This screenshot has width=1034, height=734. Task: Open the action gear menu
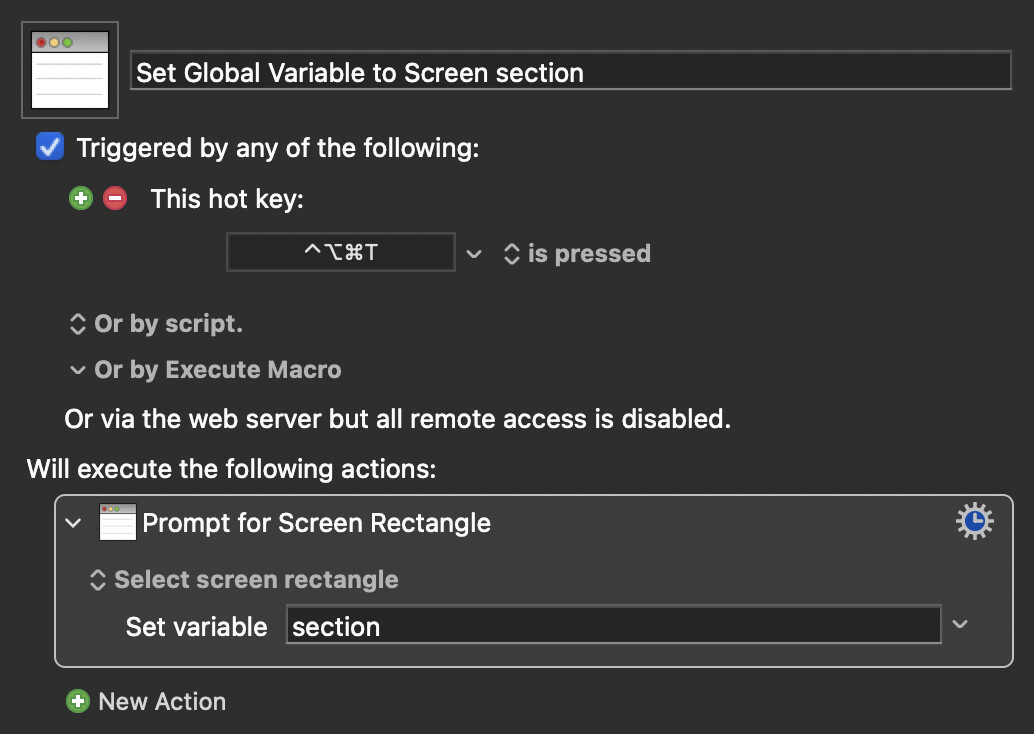pyautogui.click(x=974, y=522)
